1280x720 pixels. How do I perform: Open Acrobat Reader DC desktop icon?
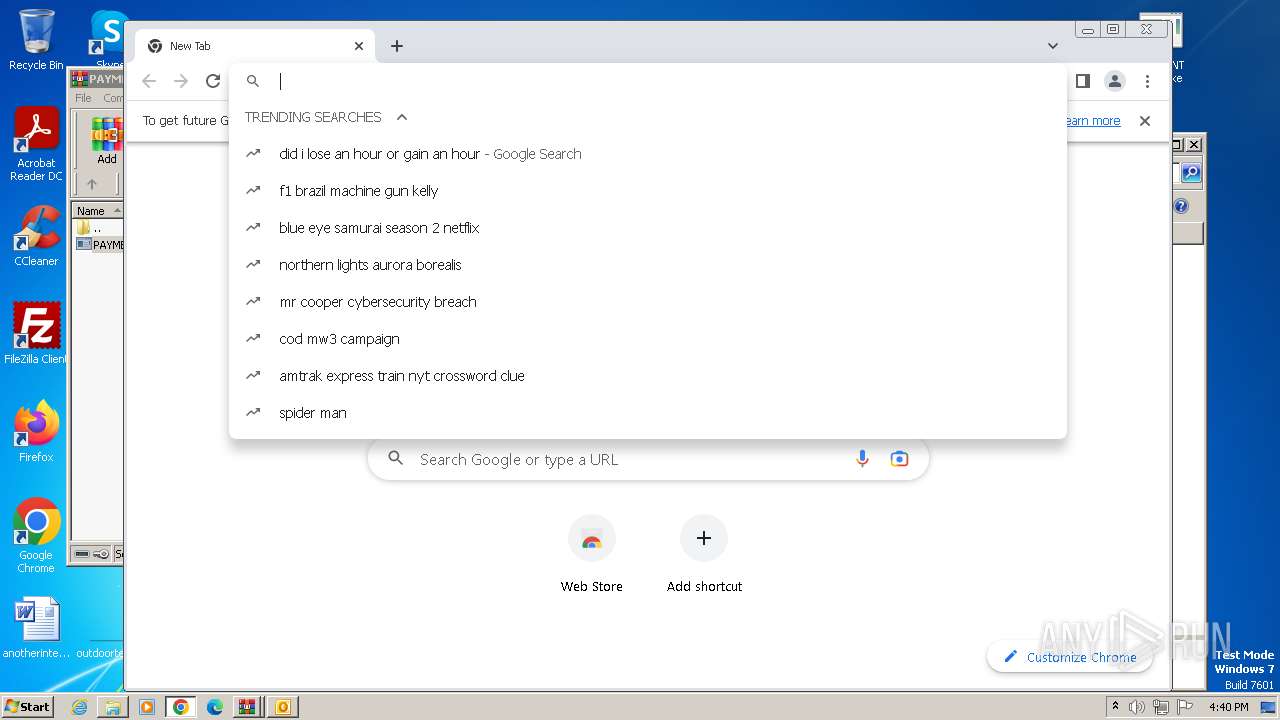point(36,145)
